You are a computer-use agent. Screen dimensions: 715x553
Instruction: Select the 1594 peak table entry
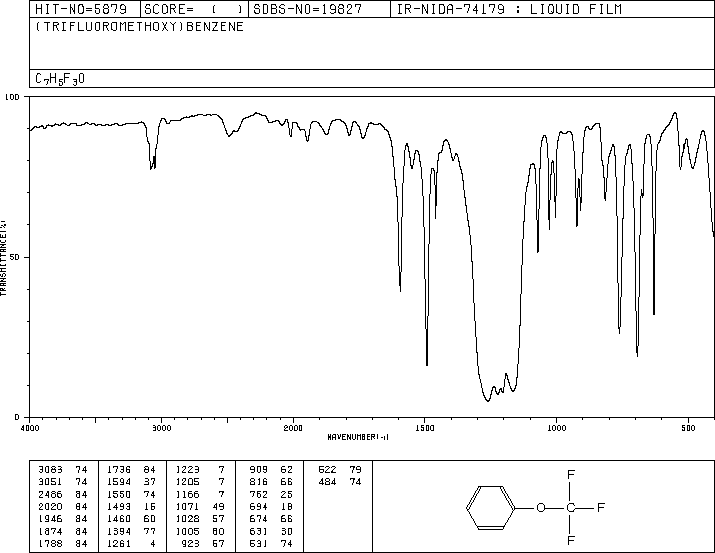(131, 482)
